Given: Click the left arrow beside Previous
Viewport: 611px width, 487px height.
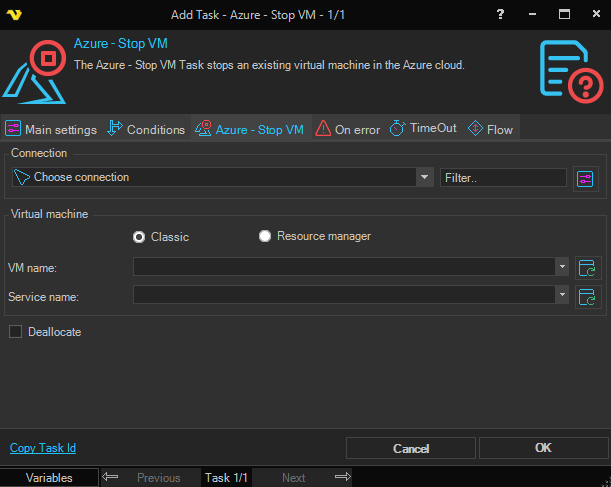Looking at the screenshot, I should pyautogui.click(x=111, y=478).
